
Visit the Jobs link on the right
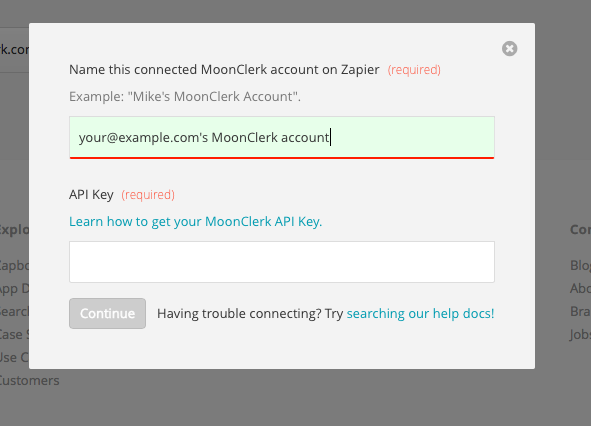tap(580, 334)
